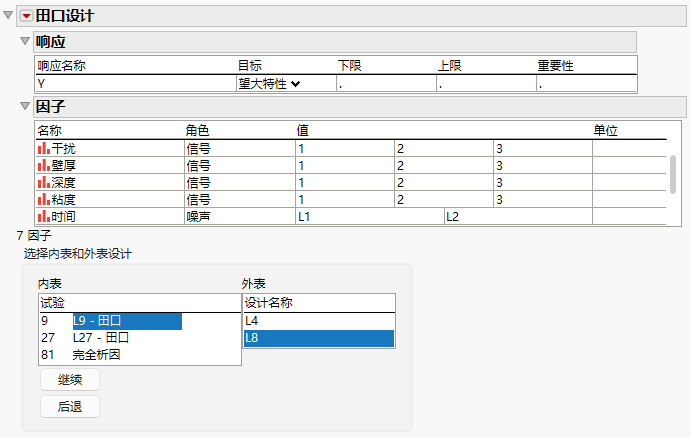Click the response name cell Y
691x438 pixels.
pyautogui.click(x=136, y=84)
